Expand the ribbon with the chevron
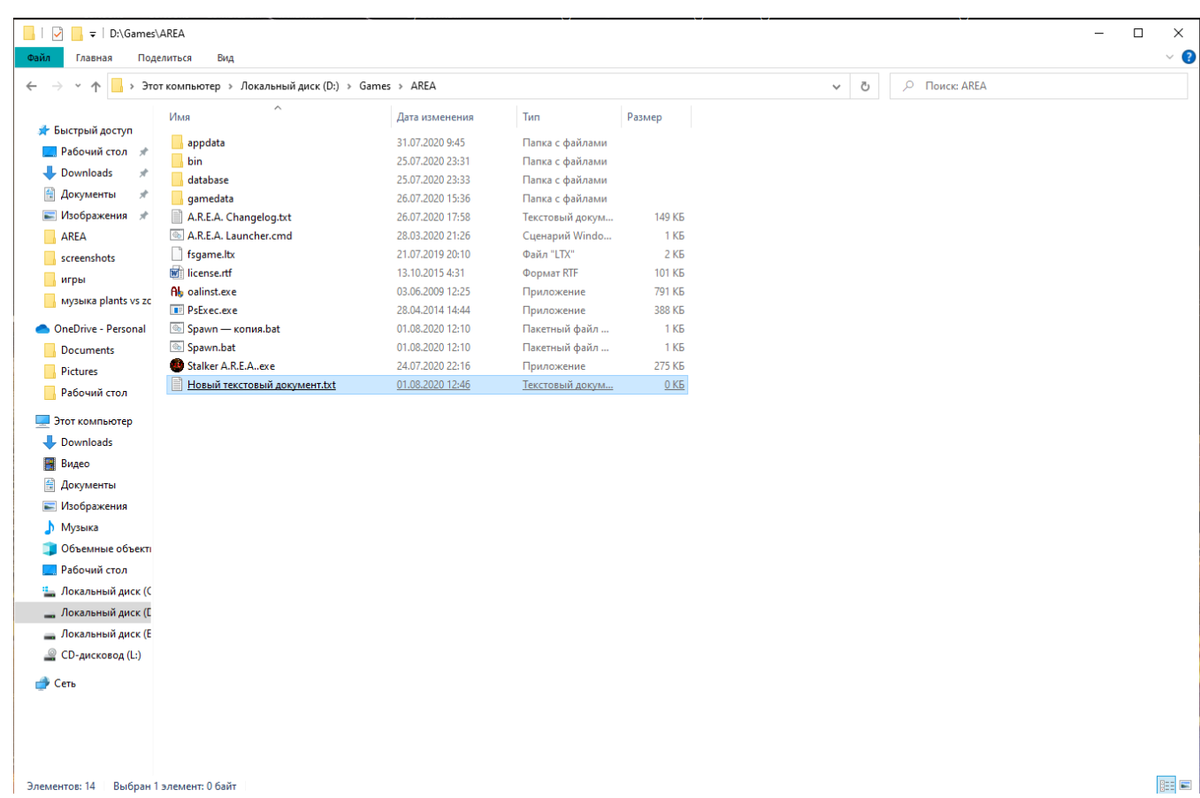This screenshot has width=1200, height=798. [x=1171, y=58]
